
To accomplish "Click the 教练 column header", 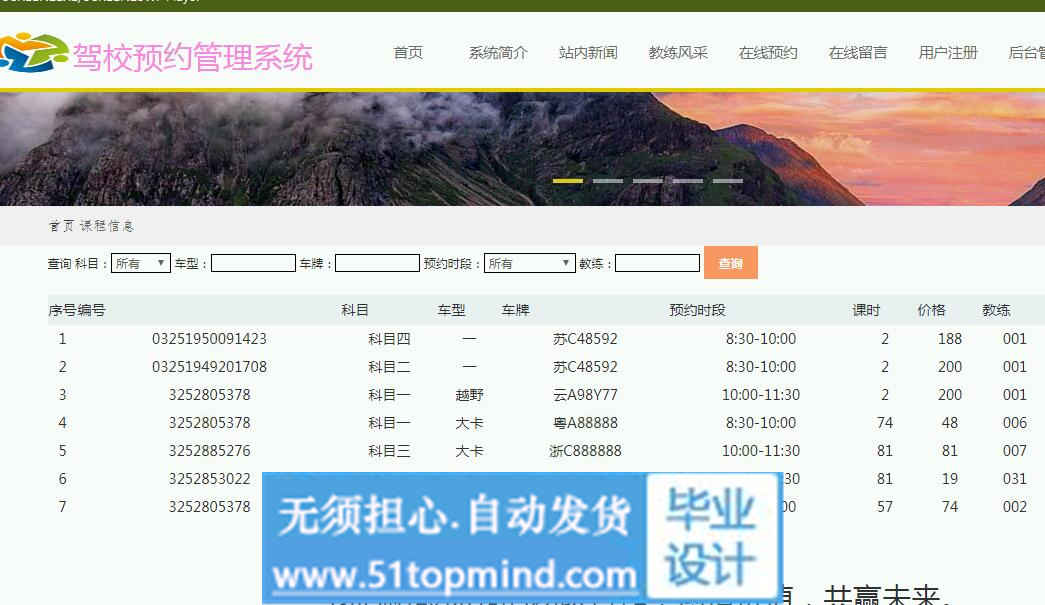I will 996,310.
